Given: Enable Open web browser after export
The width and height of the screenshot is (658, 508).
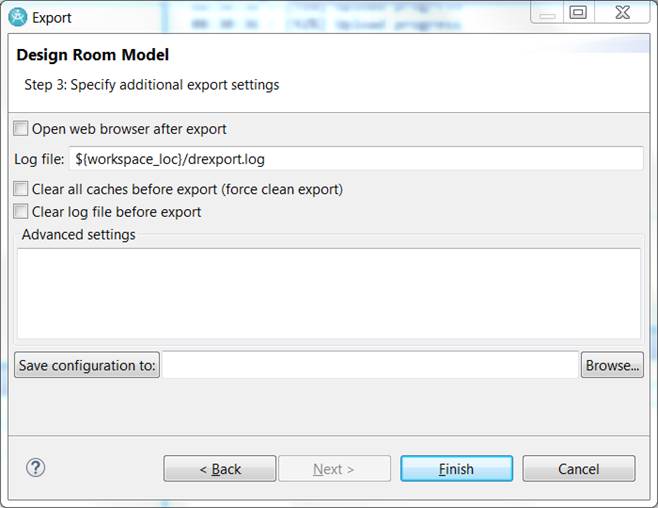Looking at the screenshot, I should coord(21,129).
